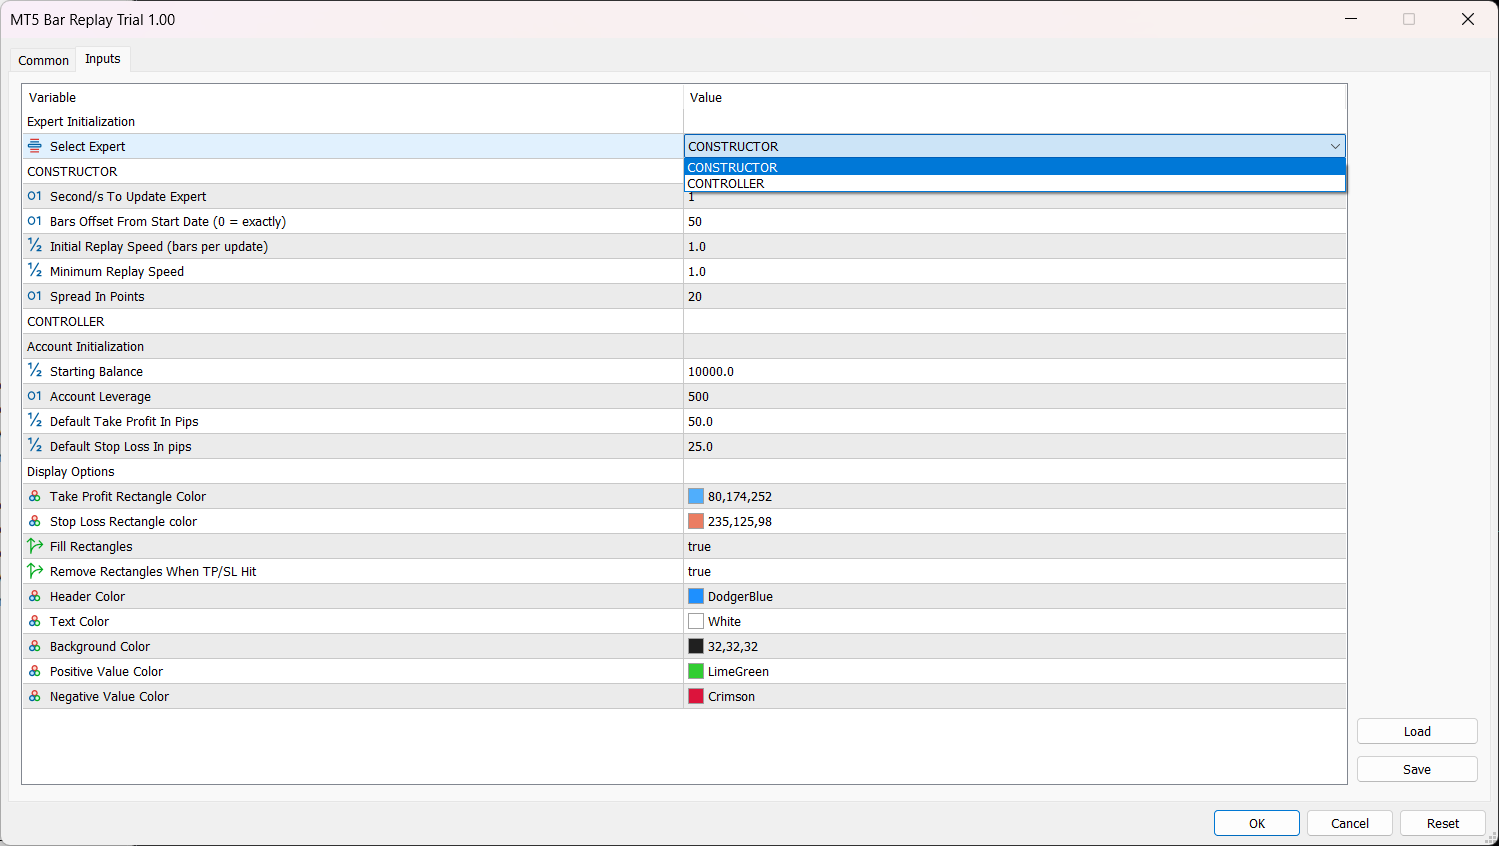Click the Save button to export inputs
The width and height of the screenshot is (1499, 846).
click(1416, 769)
